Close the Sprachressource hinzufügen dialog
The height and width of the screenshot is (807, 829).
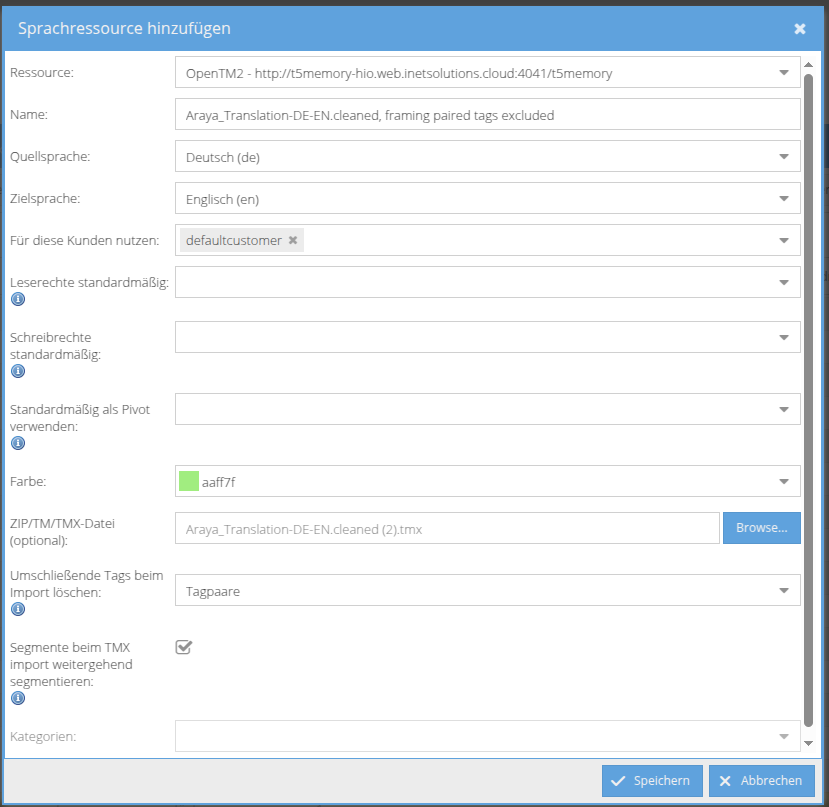(x=800, y=29)
